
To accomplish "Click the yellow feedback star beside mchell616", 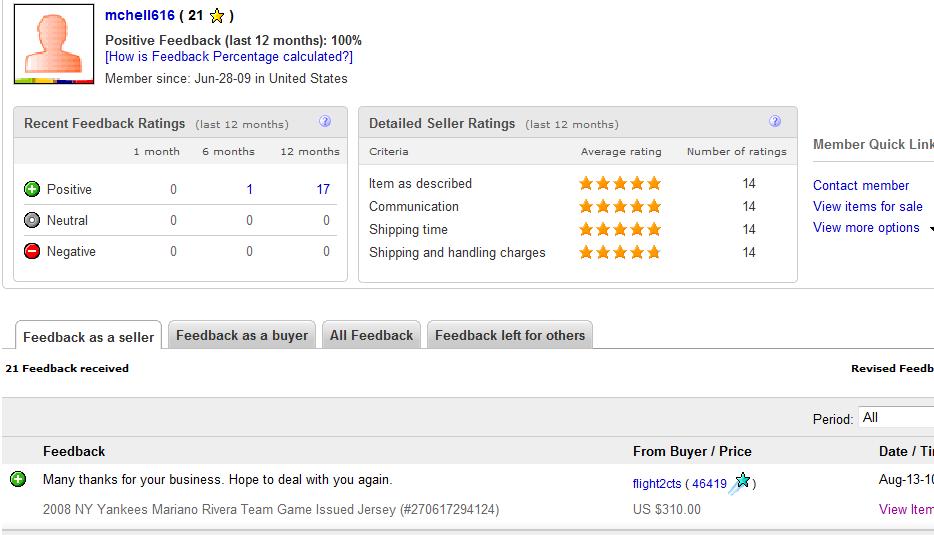I will (217, 16).
